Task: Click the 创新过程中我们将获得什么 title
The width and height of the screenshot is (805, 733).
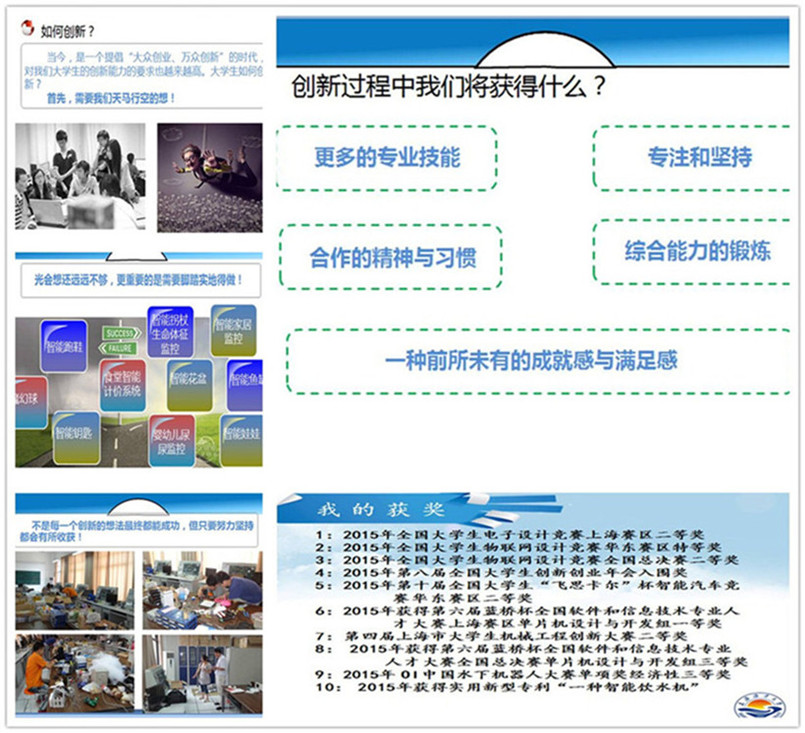Action: tap(448, 87)
